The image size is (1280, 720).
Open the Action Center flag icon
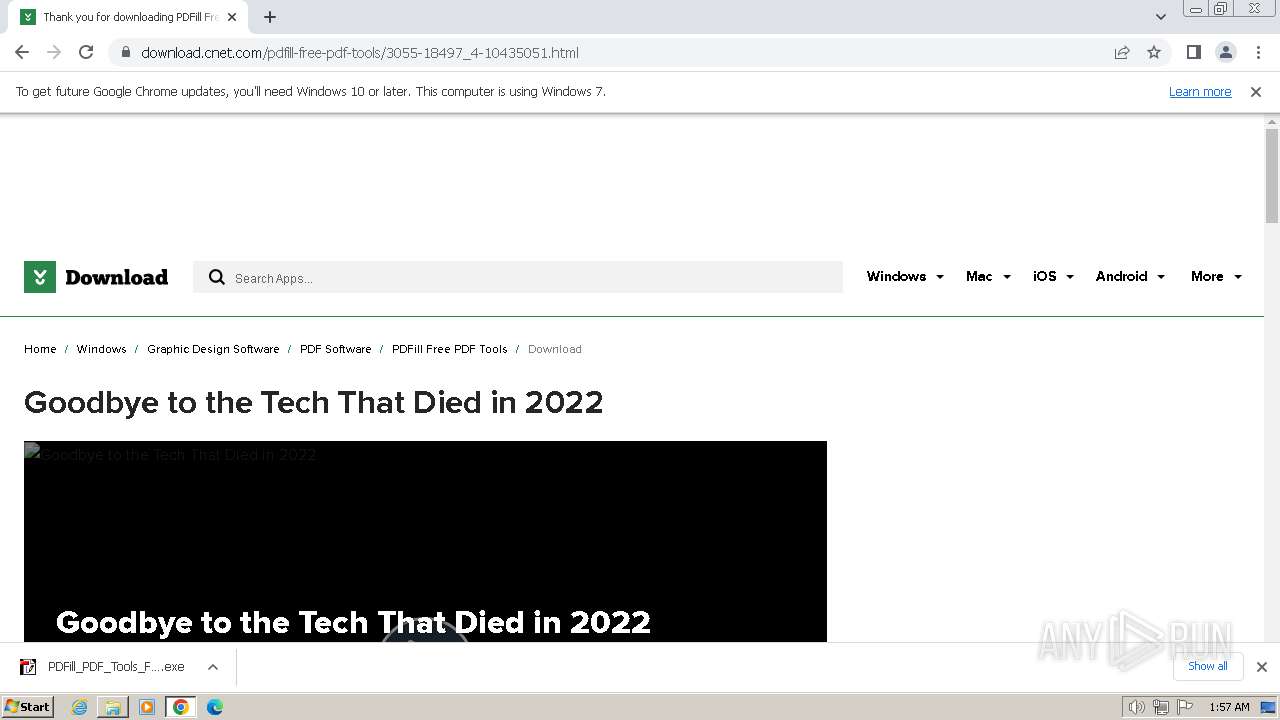[1185, 707]
